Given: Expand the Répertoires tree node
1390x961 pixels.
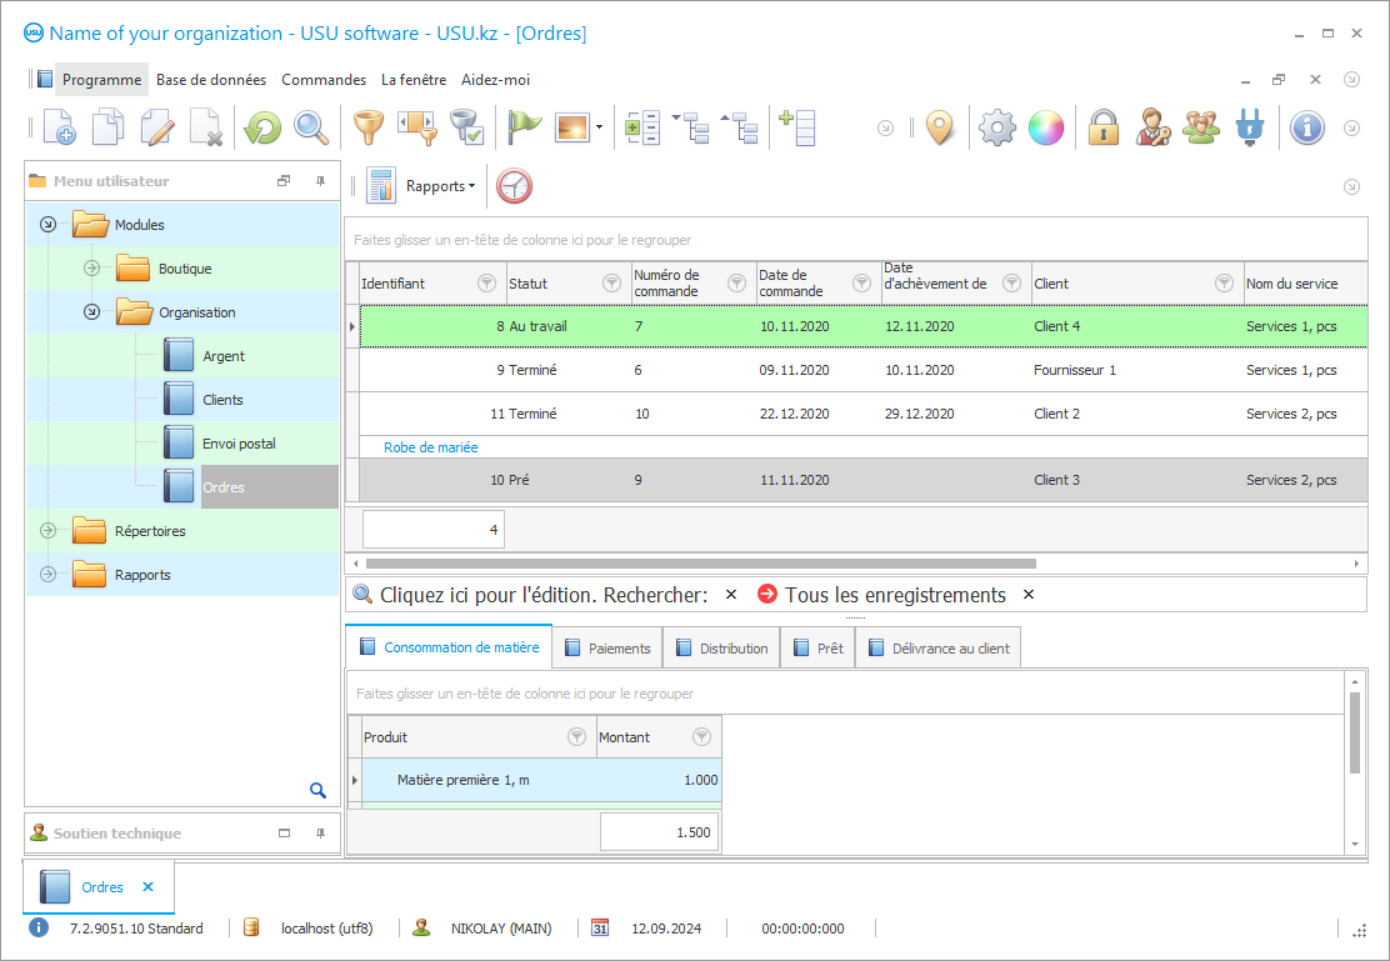Looking at the screenshot, I should (x=48, y=531).
